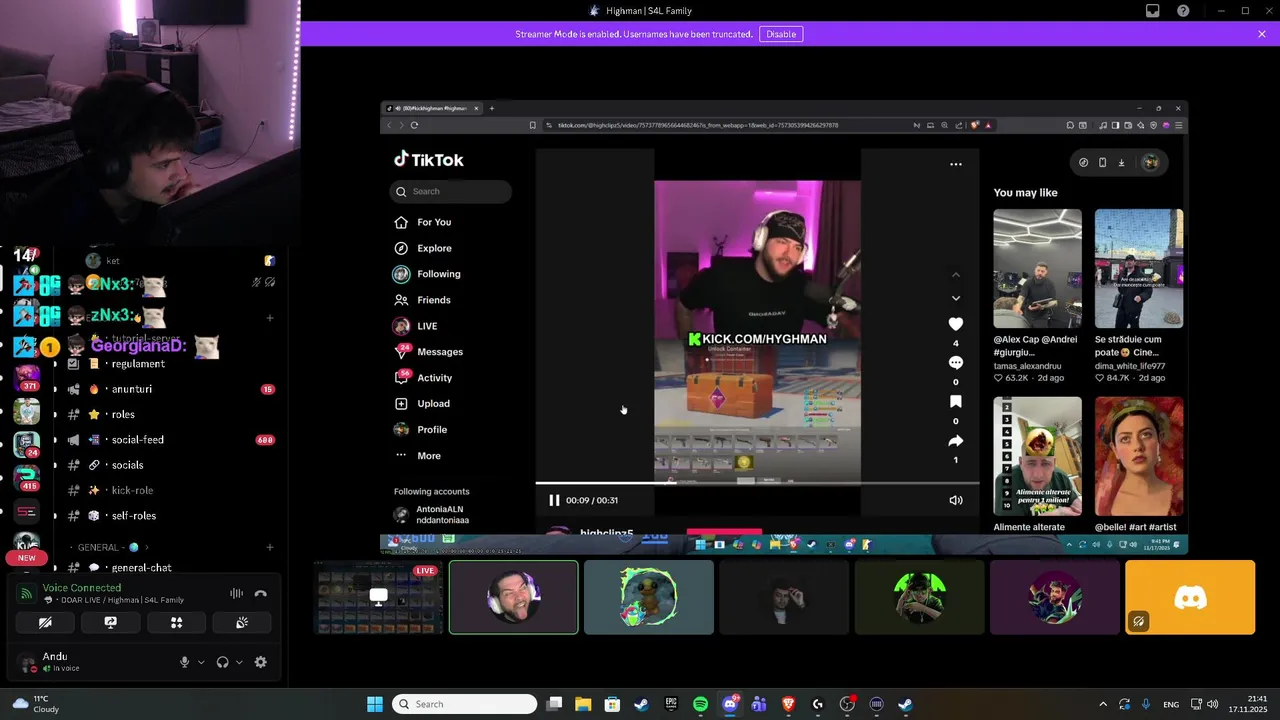Open Spotify from the Windows taskbar

(700, 704)
